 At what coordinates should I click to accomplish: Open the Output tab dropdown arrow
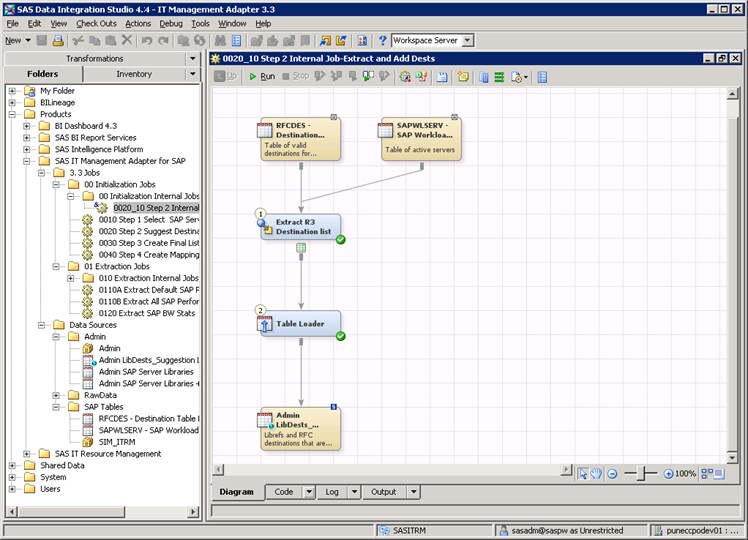tap(414, 492)
